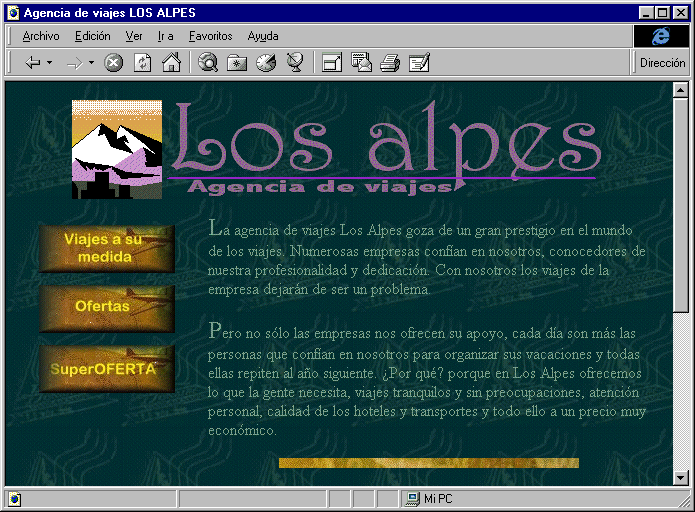Screen dimensions: 695x512
Task: Open the Search panel
Action: tap(208, 63)
